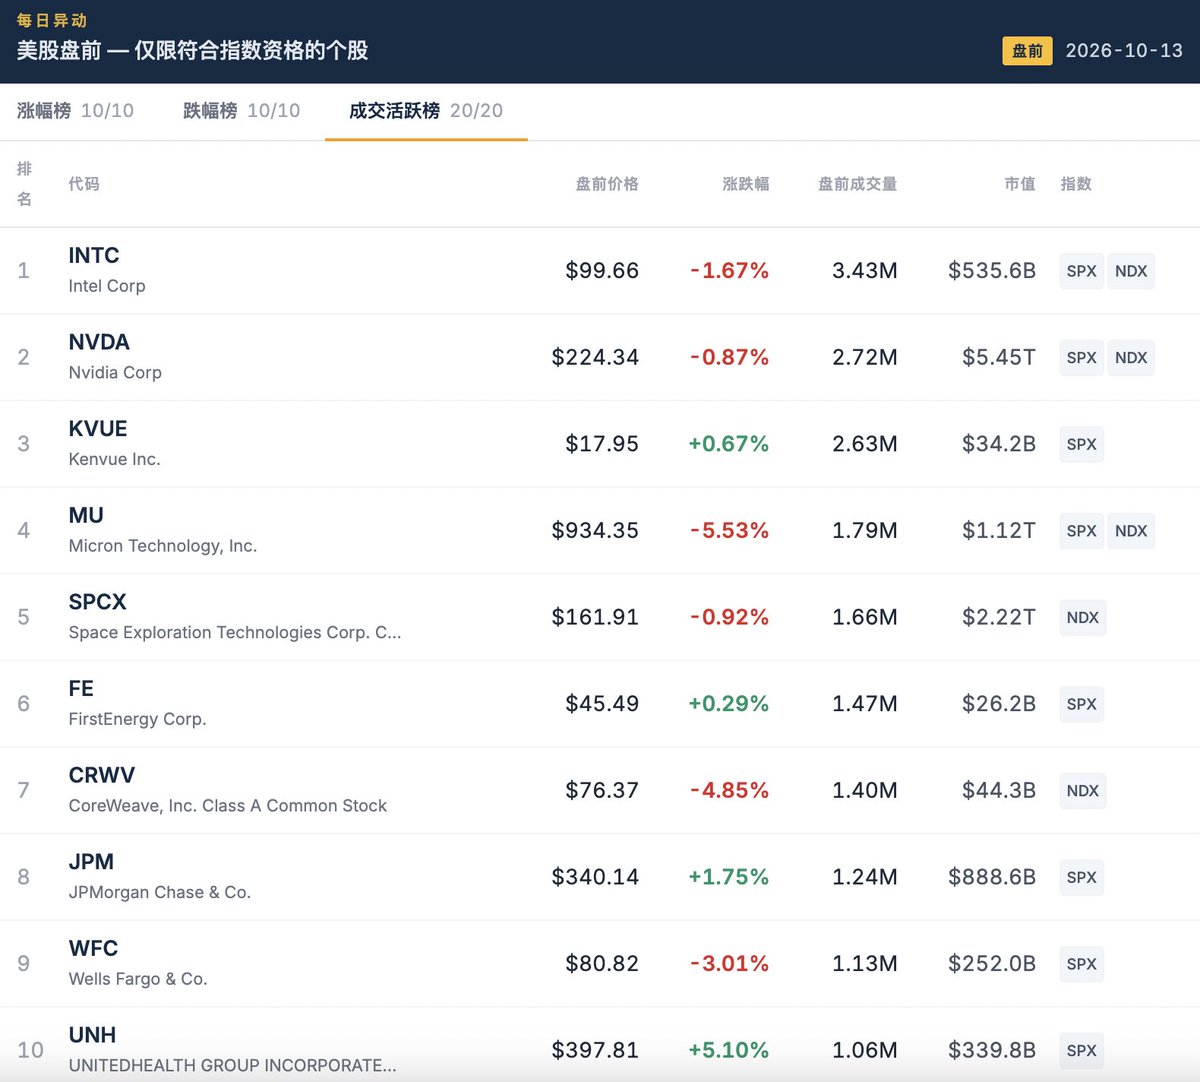This screenshot has width=1200, height=1082.
Task: Open the WFC ticker symbol
Action: pos(93,949)
